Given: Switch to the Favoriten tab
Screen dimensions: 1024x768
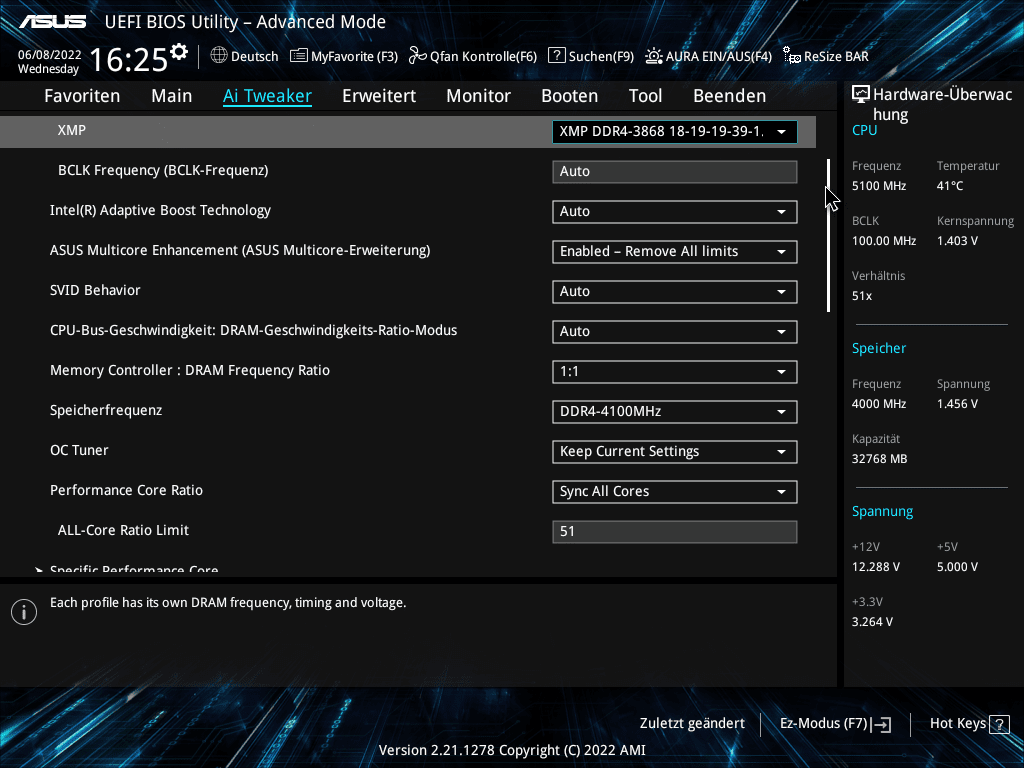Looking at the screenshot, I should coord(82,96).
